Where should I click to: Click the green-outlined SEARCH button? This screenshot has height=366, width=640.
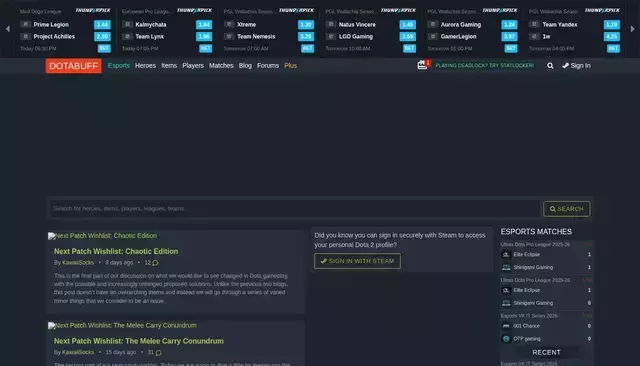pyautogui.click(x=567, y=209)
